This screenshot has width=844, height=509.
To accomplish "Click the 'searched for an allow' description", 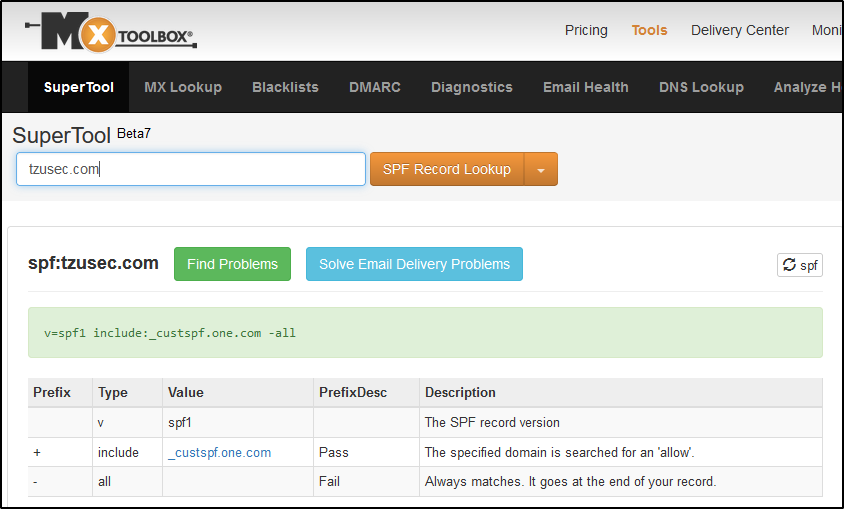I will click(560, 453).
